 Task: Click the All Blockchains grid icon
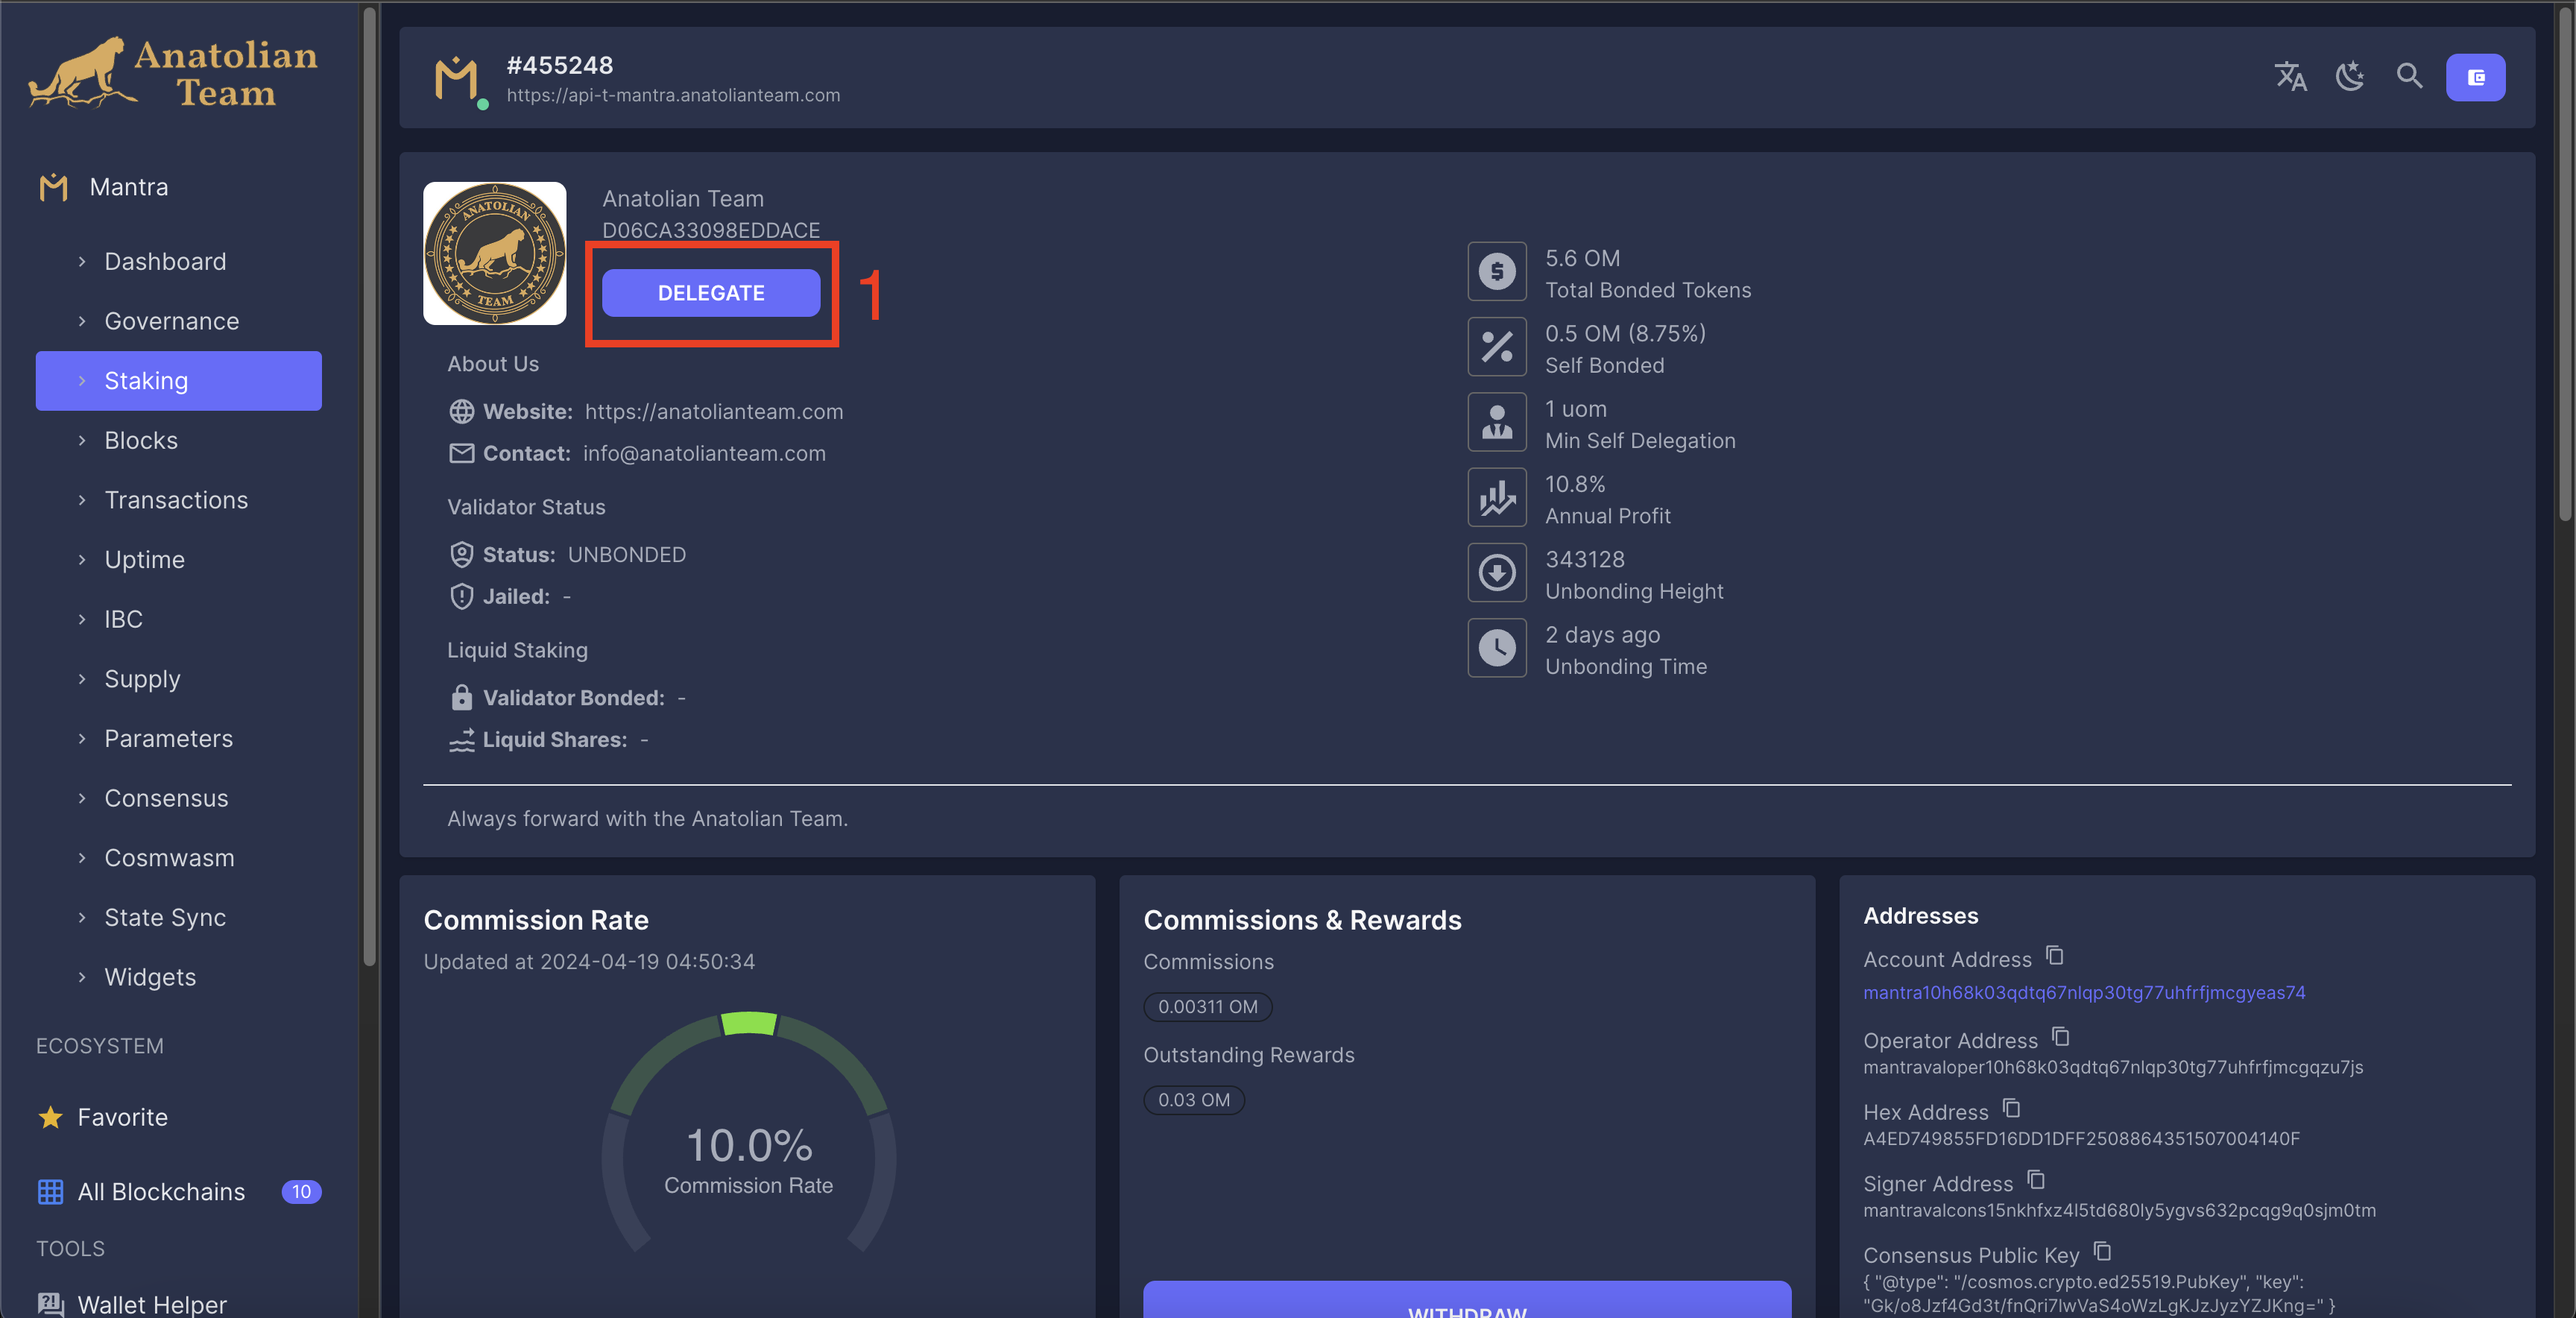point(50,1192)
